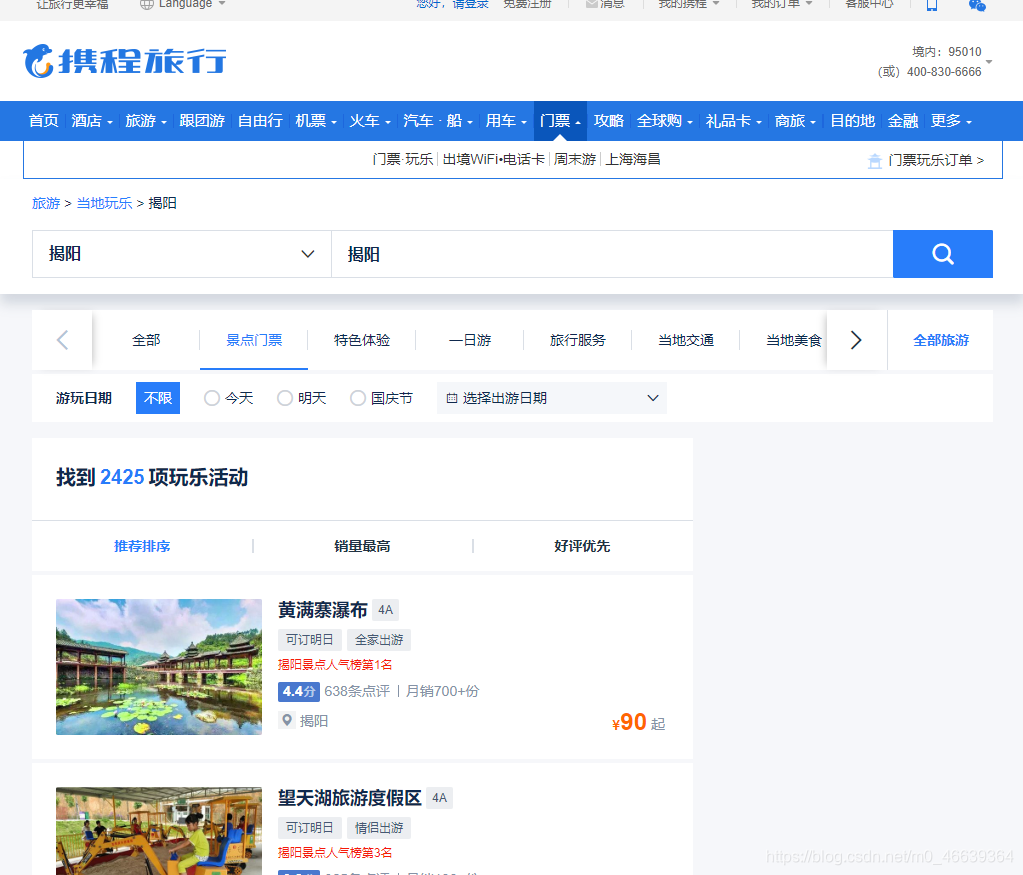Click the 黄满寨瀑布 attraction title
Image resolution: width=1023 pixels, height=875 pixels.
click(x=323, y=609)
